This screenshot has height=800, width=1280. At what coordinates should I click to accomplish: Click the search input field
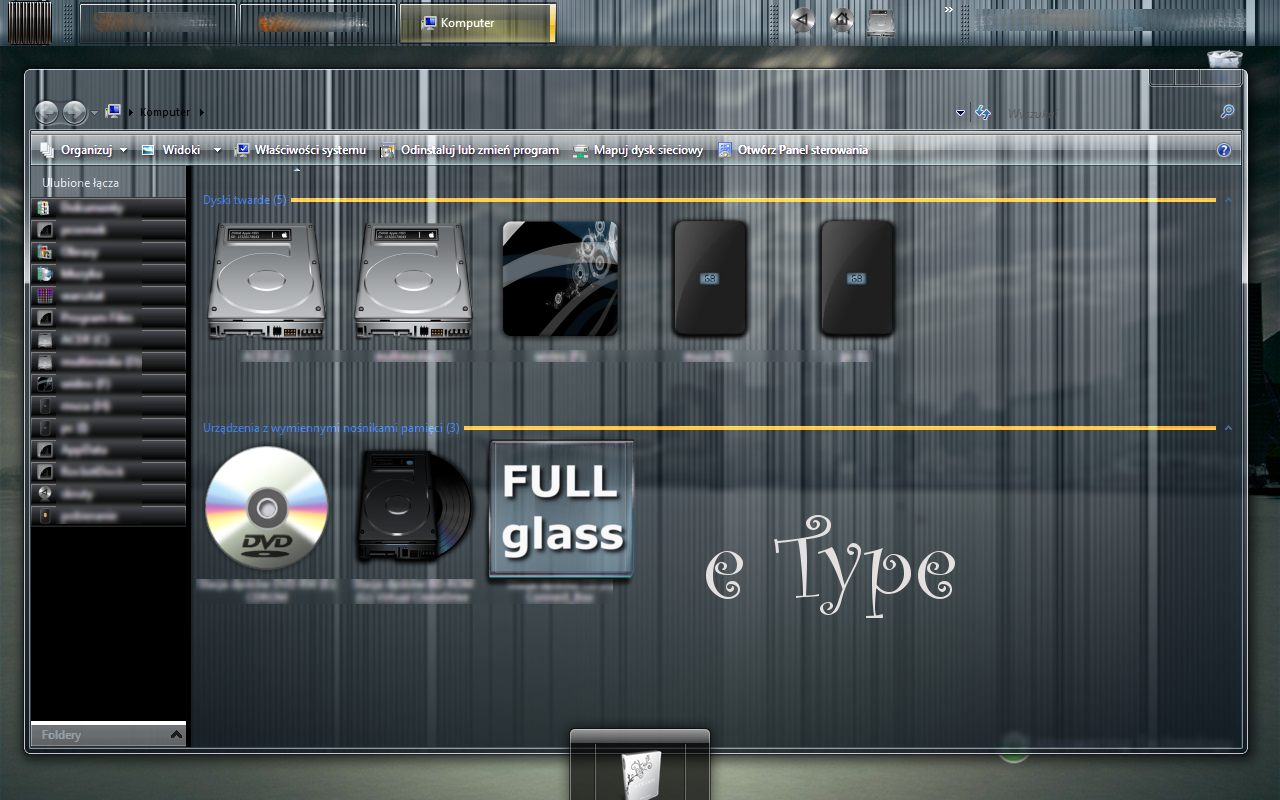[1110, 113]
